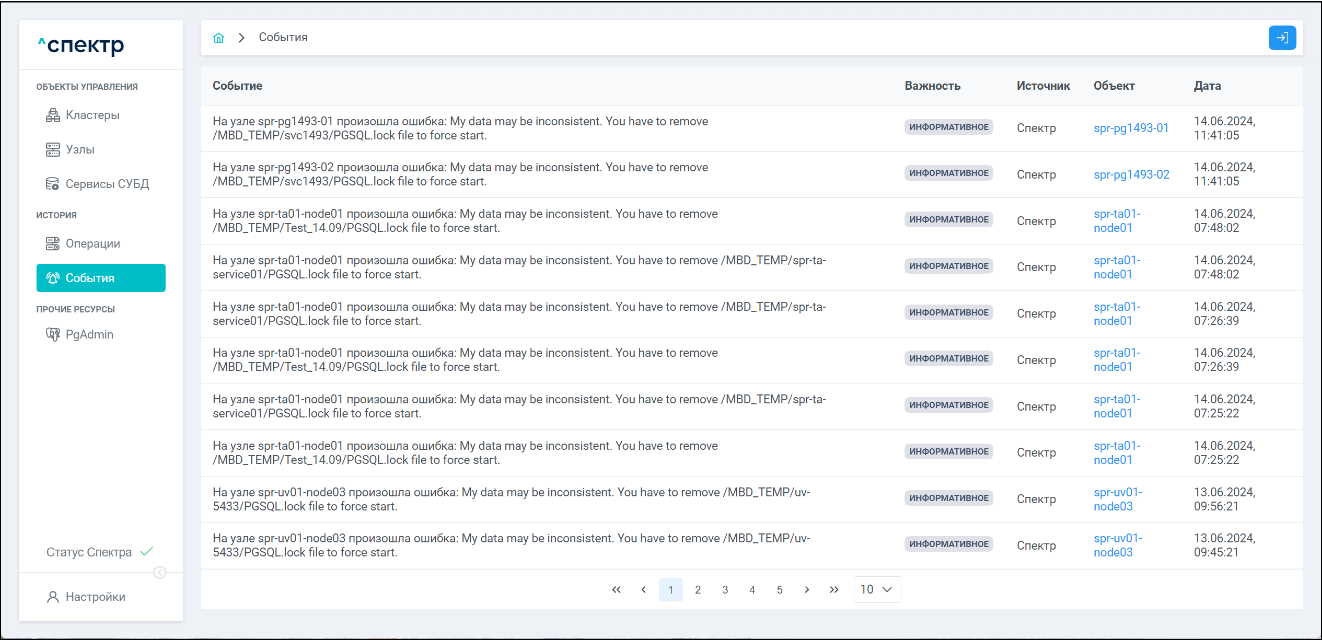Jump to first page of events
Viewport: 1322px width, 640px height.
(x=616, y=590)
